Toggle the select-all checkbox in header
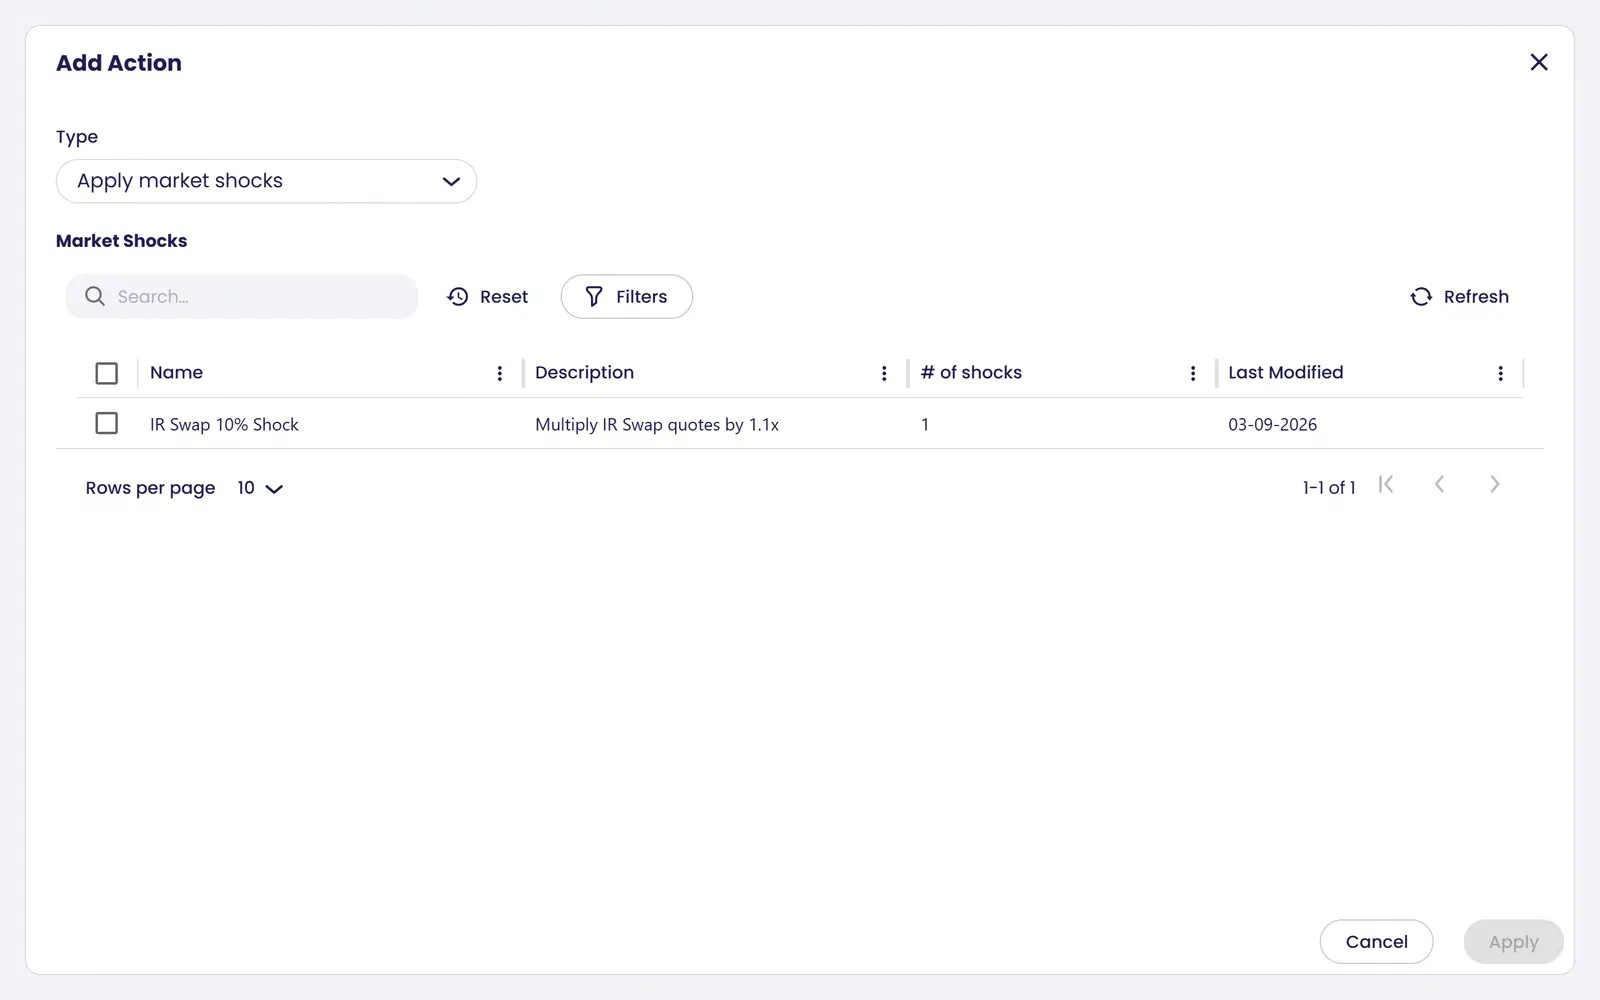Viewport: 1600px width, 1000px height. click(x=107, y=373)
